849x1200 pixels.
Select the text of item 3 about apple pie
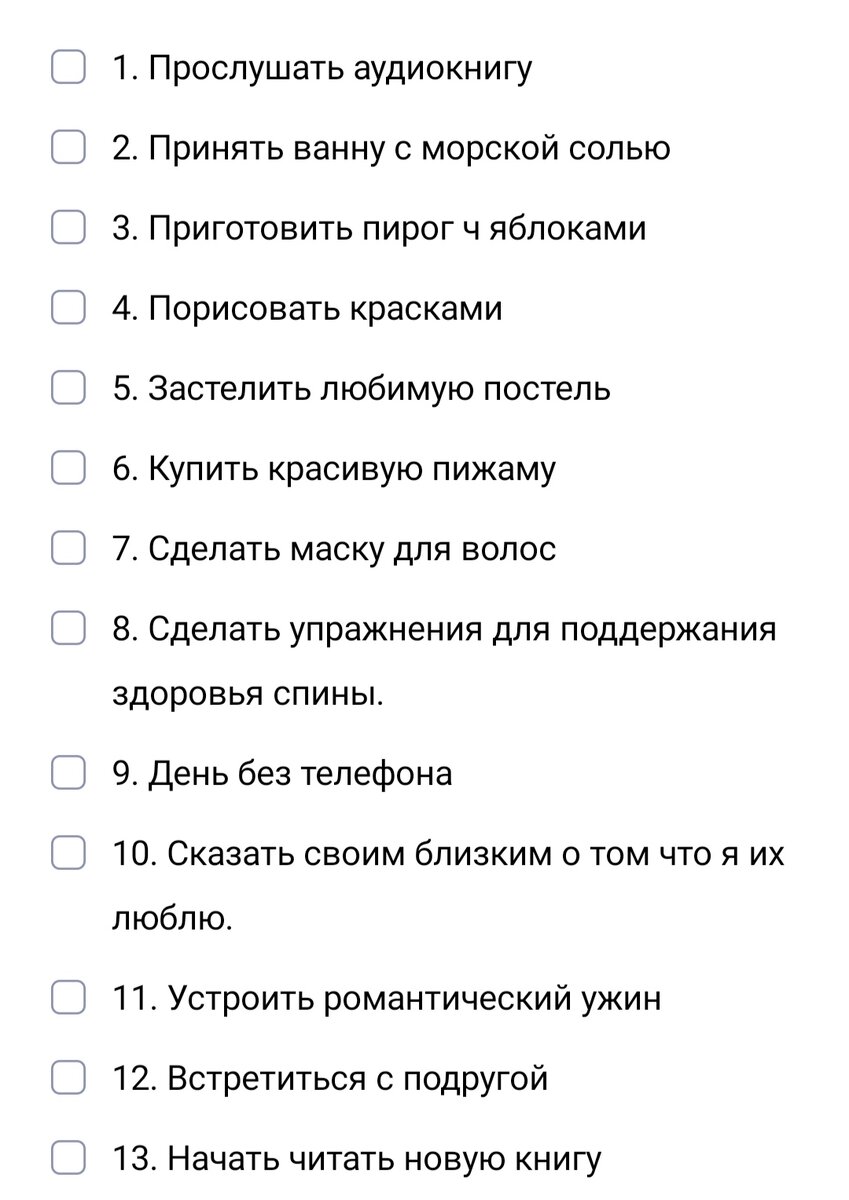[380, 228]
